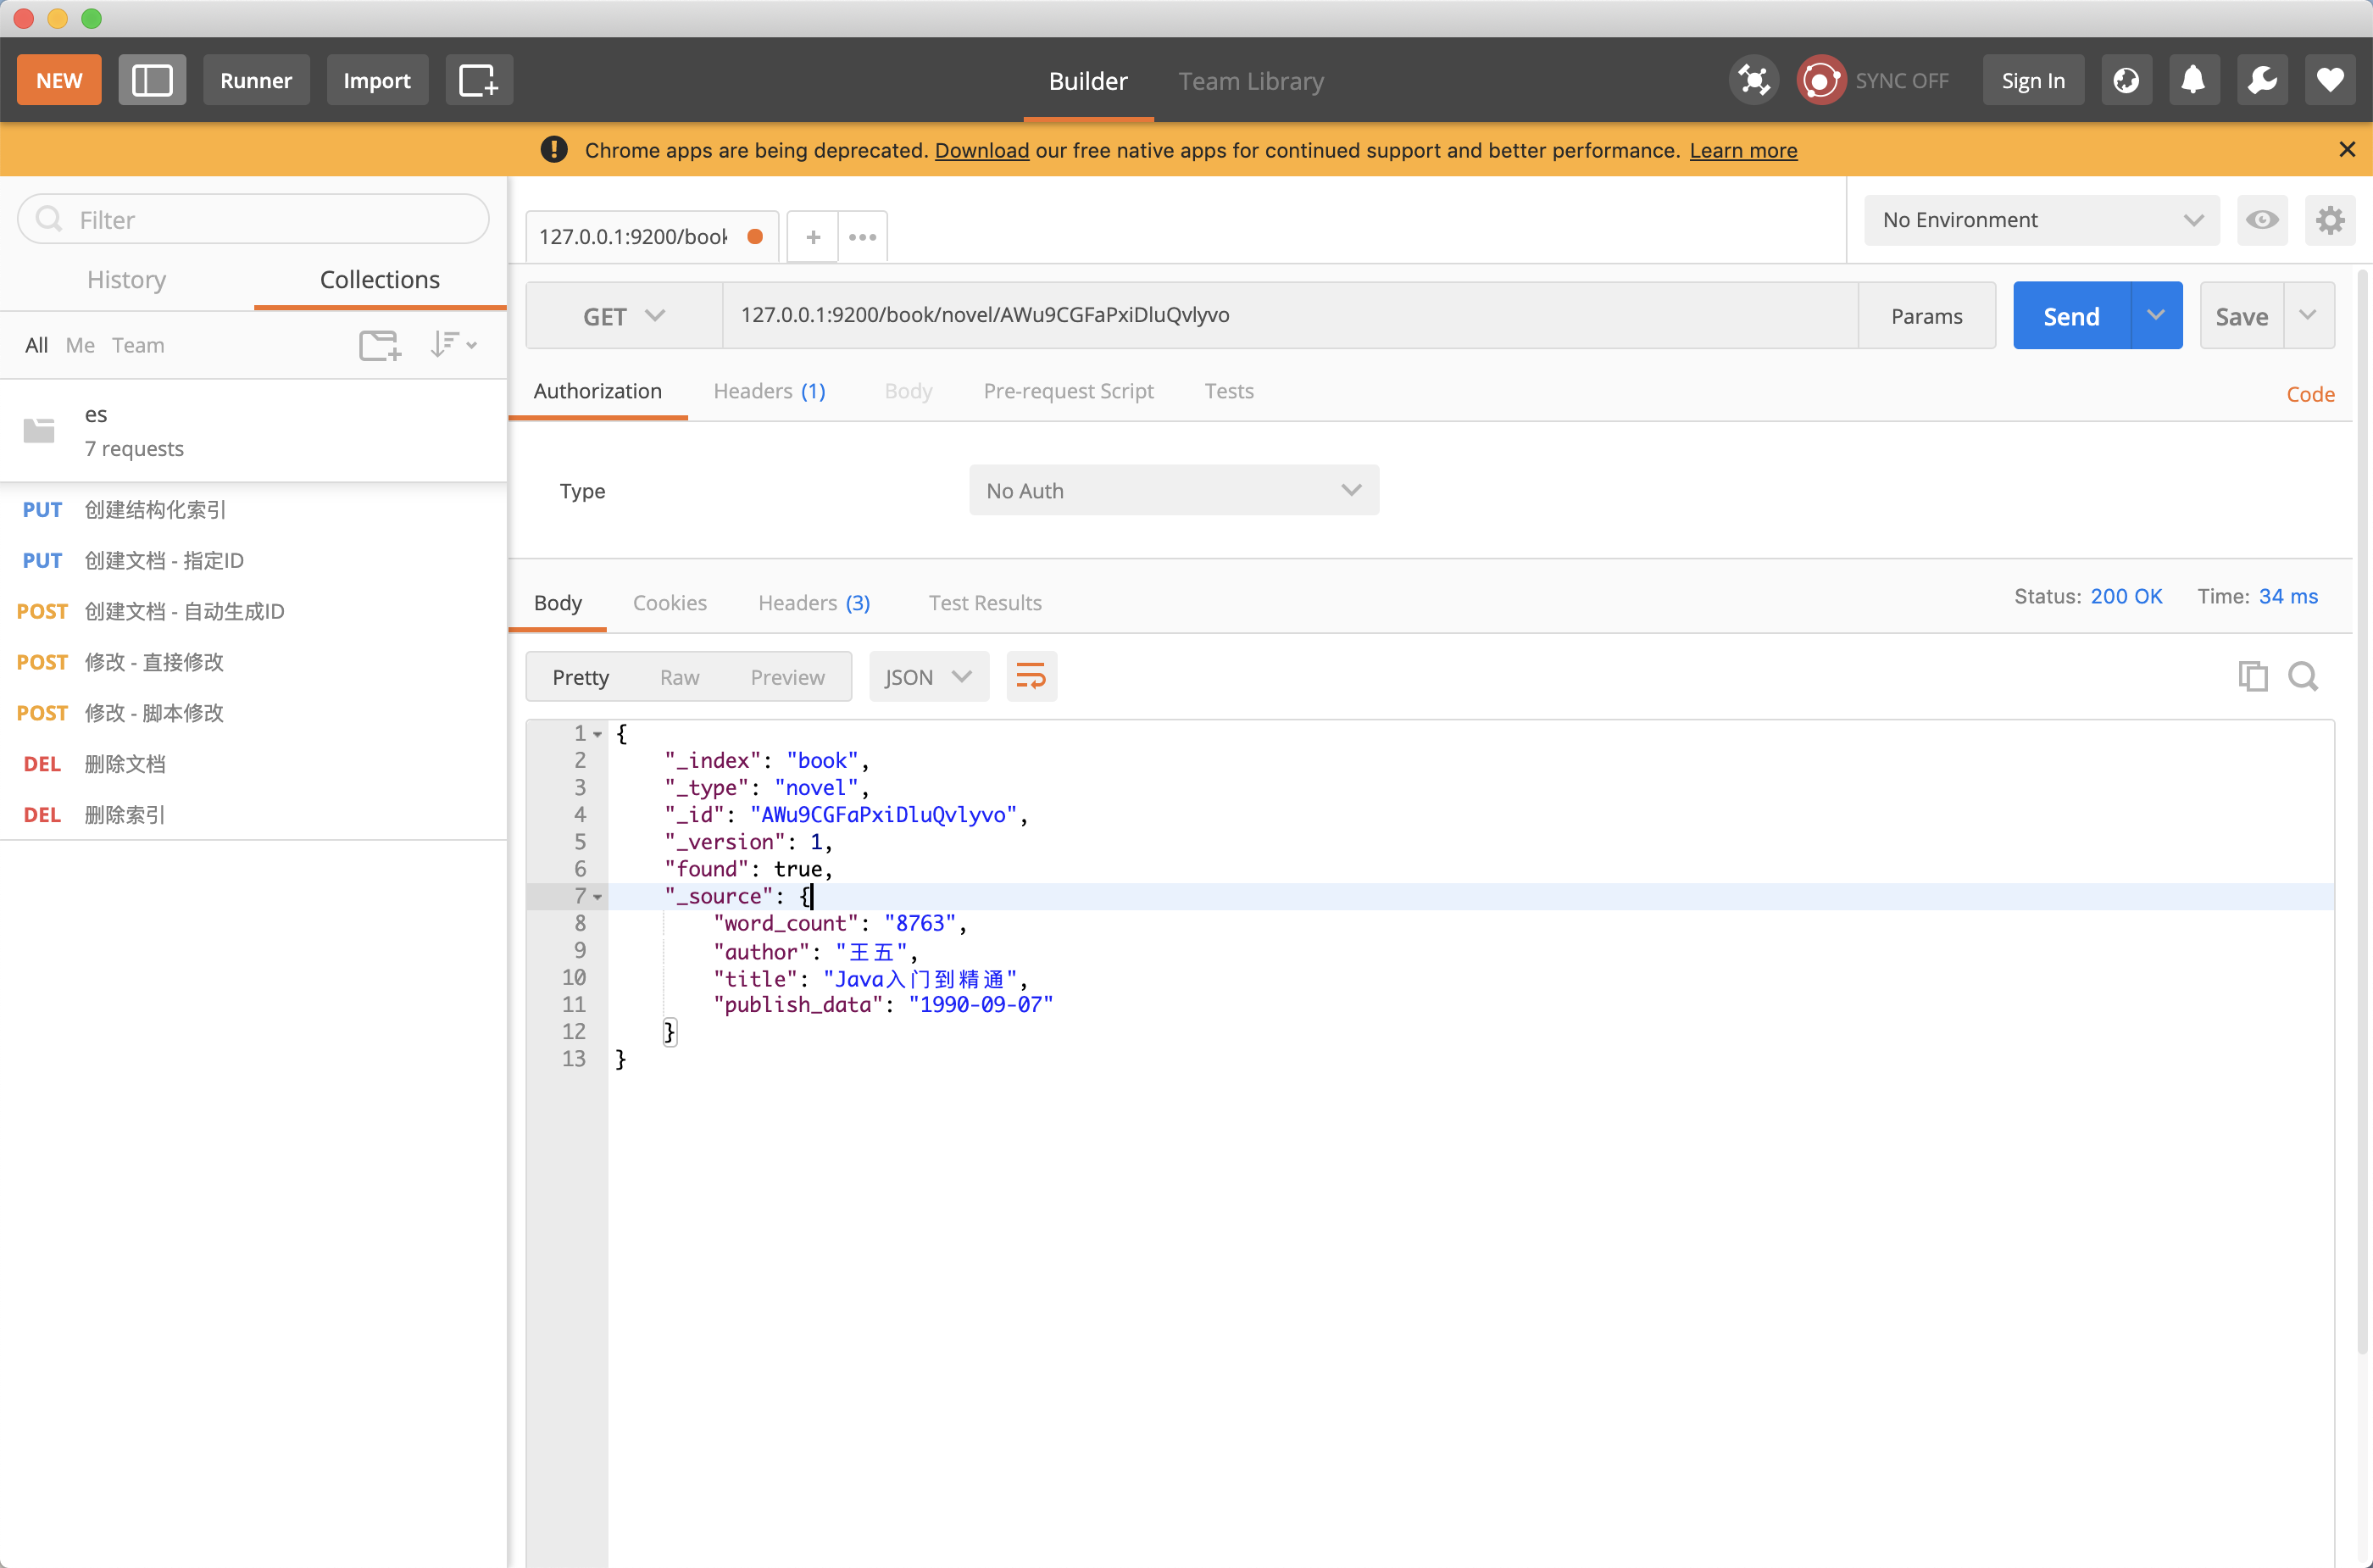The width and height of the screenshot is (2373, 1568).
Task: Toggle line wrap in response
Action: click(1031, 677)
